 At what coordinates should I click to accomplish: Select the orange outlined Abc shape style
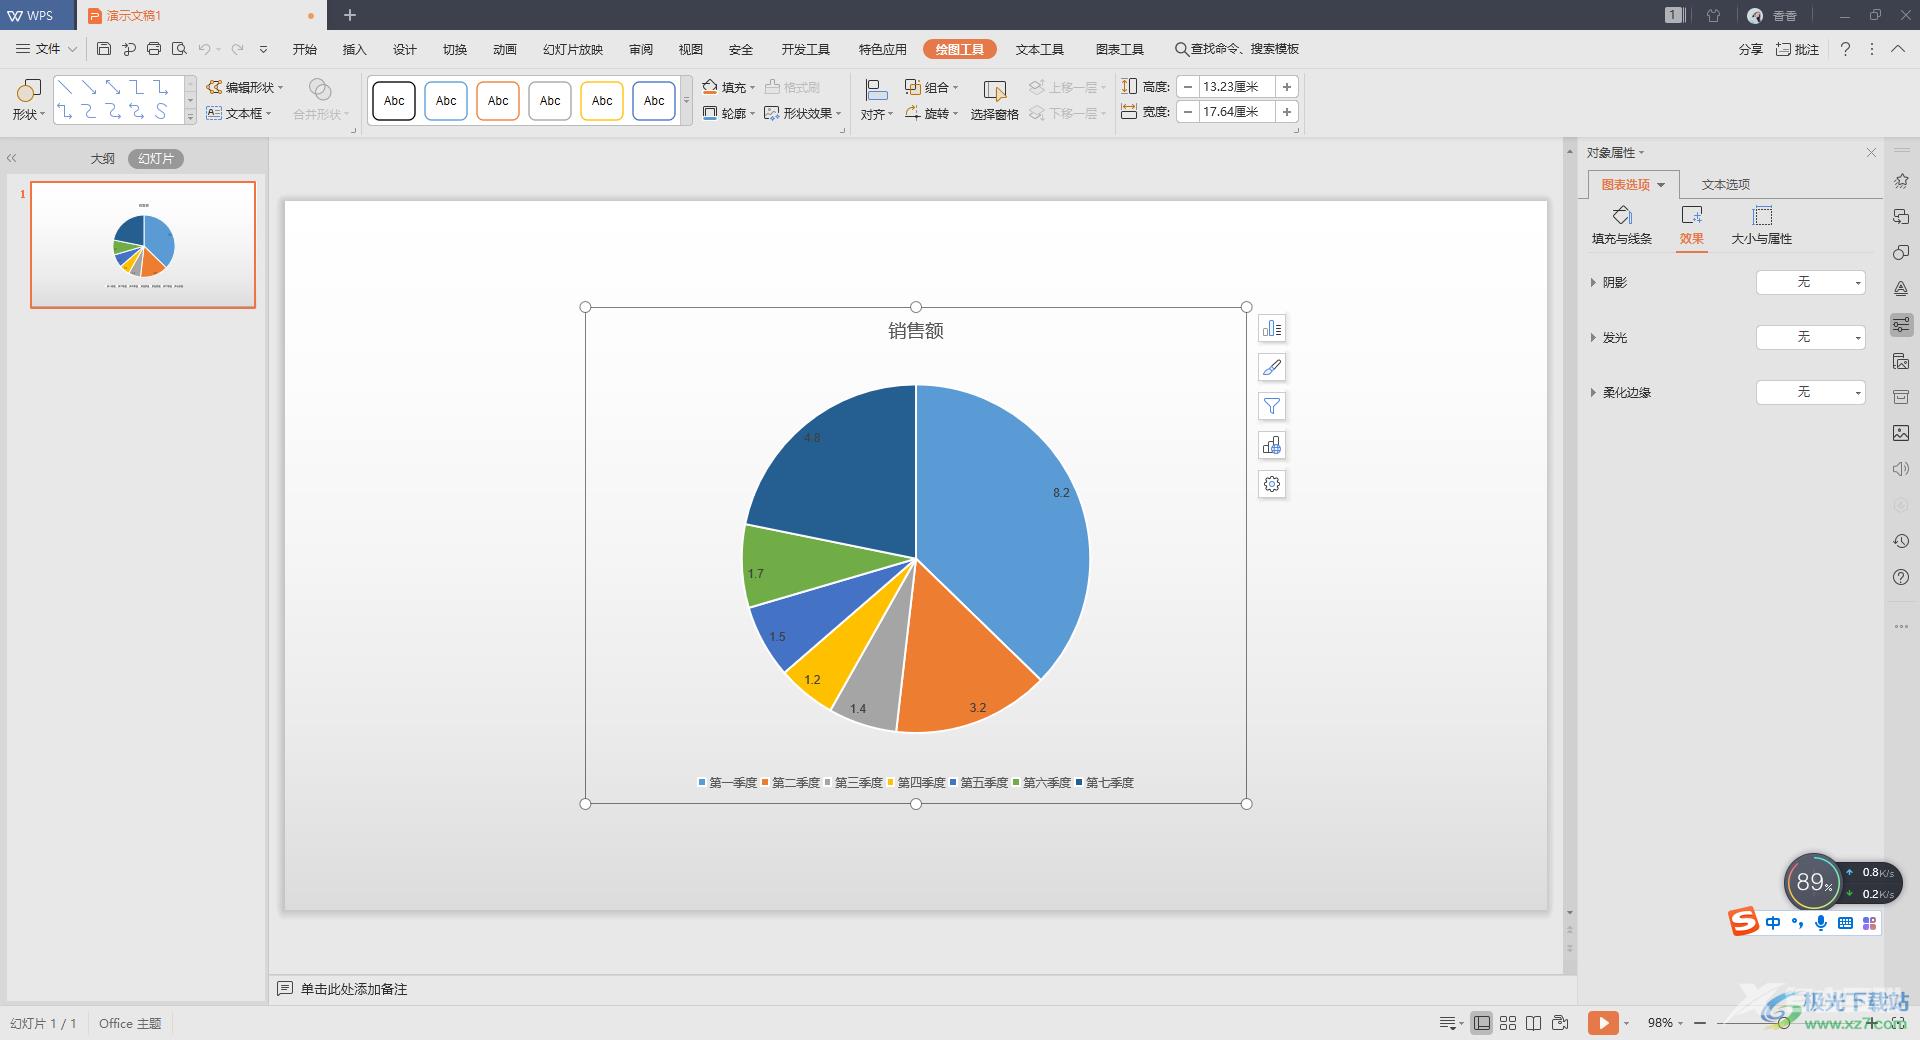[x=498, y=101]
